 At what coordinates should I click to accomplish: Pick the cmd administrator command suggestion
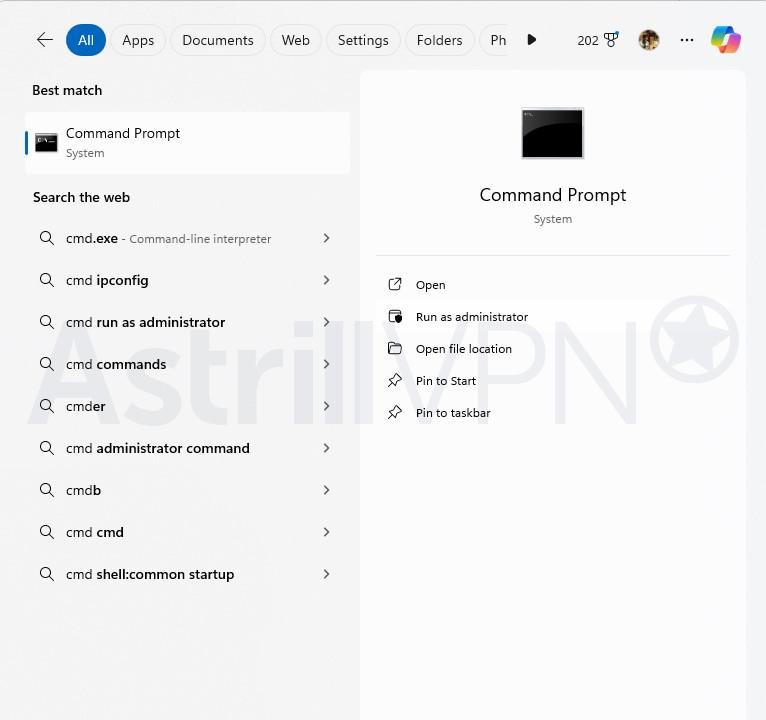(158, 448)
